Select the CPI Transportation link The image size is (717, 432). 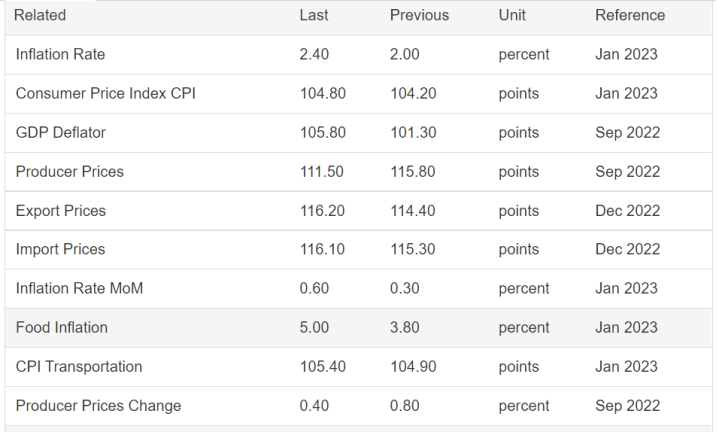(x=79, y=366)
